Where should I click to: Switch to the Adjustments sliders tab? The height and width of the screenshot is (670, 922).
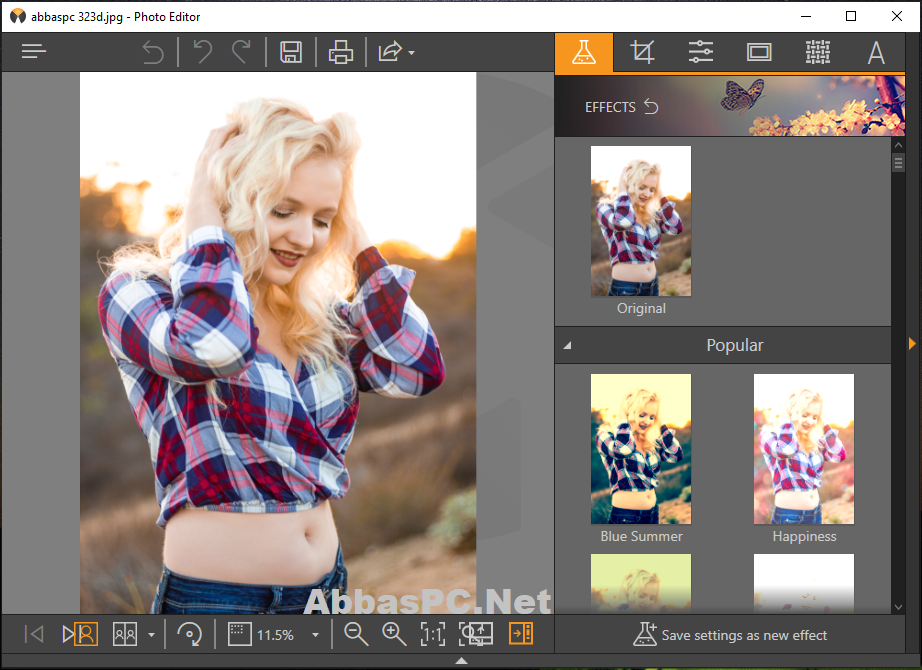[701, 52]
